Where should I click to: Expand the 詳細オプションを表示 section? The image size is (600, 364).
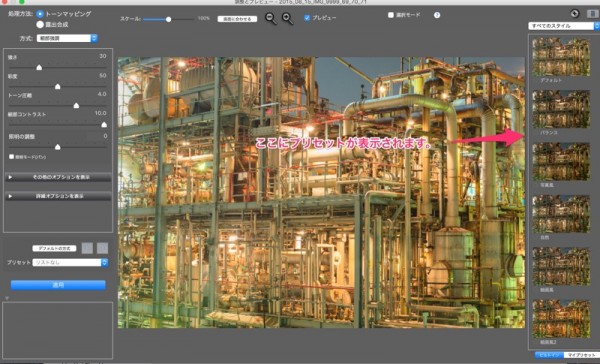click(x=58, y=196)
